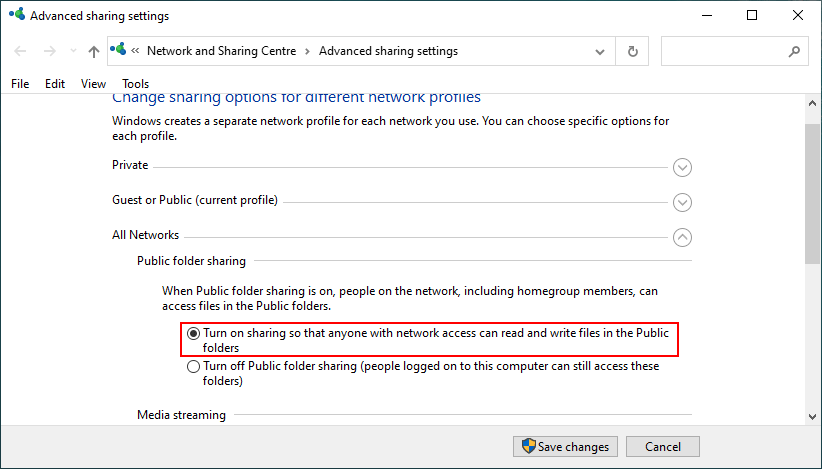Click the Private profile label
822x469 pixels.
(130, 165)
